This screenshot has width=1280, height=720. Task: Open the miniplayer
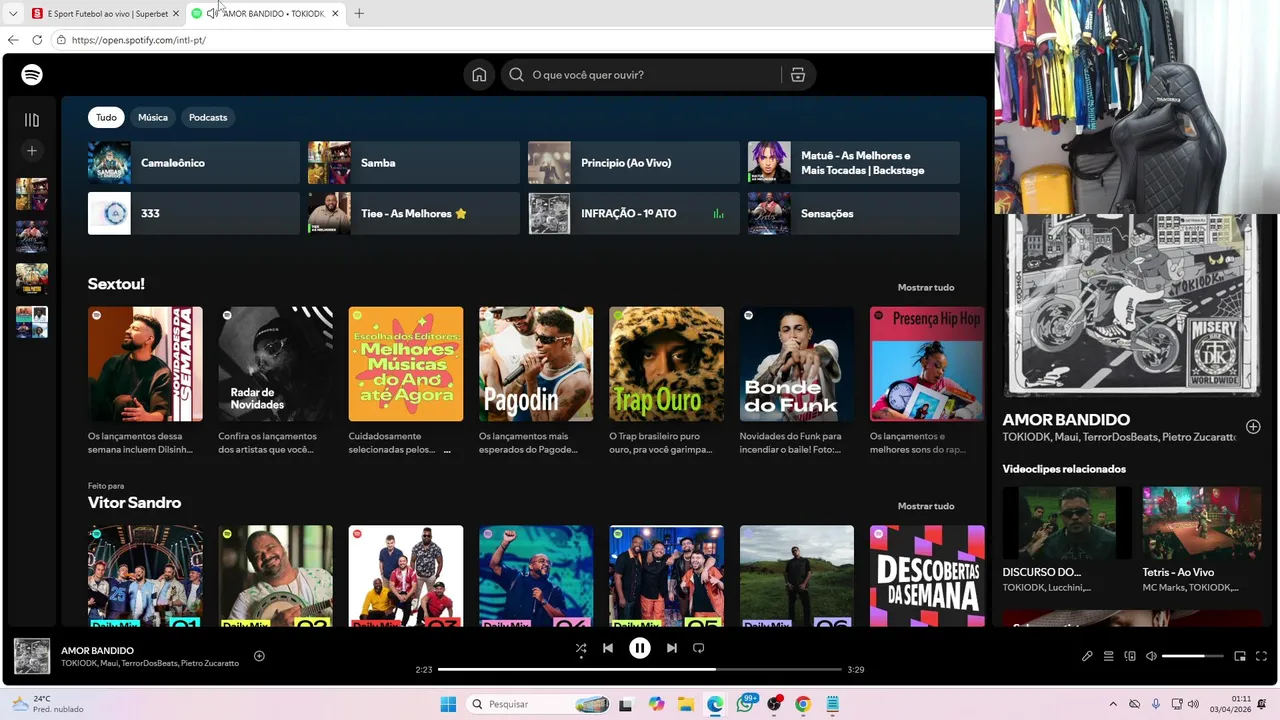[1240, 656]
